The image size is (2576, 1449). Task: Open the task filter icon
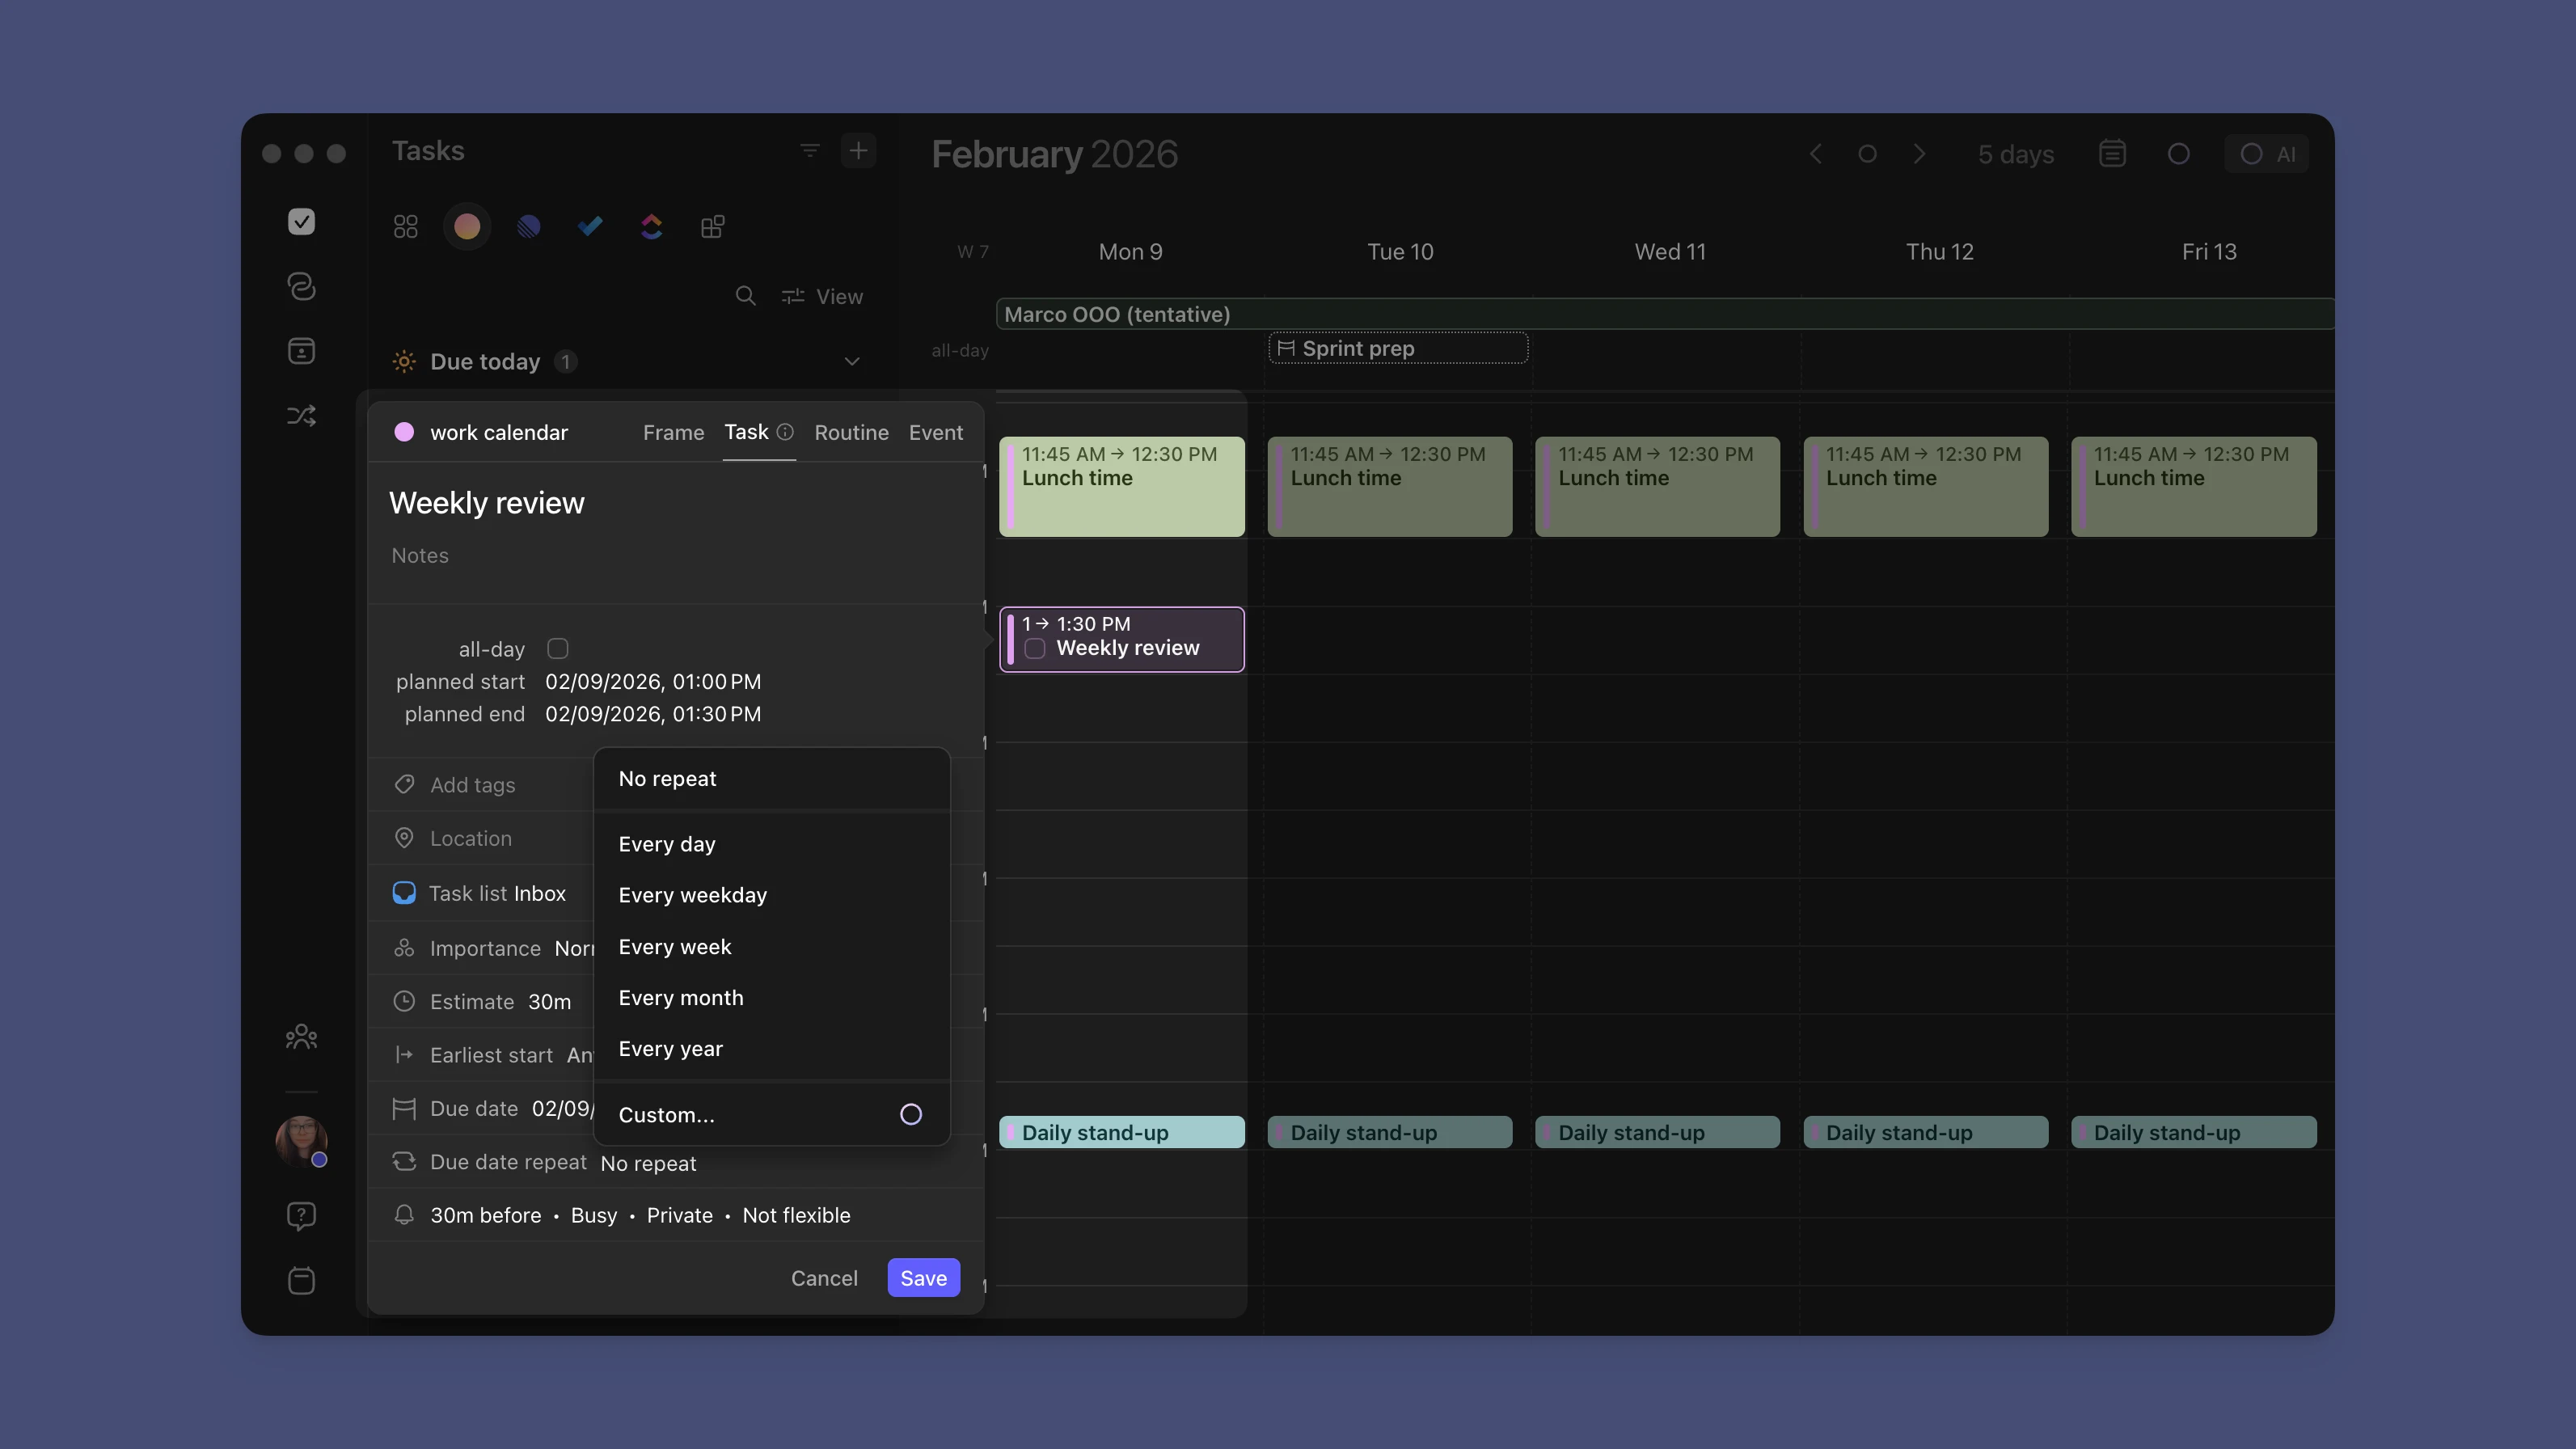pyautogui.click(x=809, y=151)
